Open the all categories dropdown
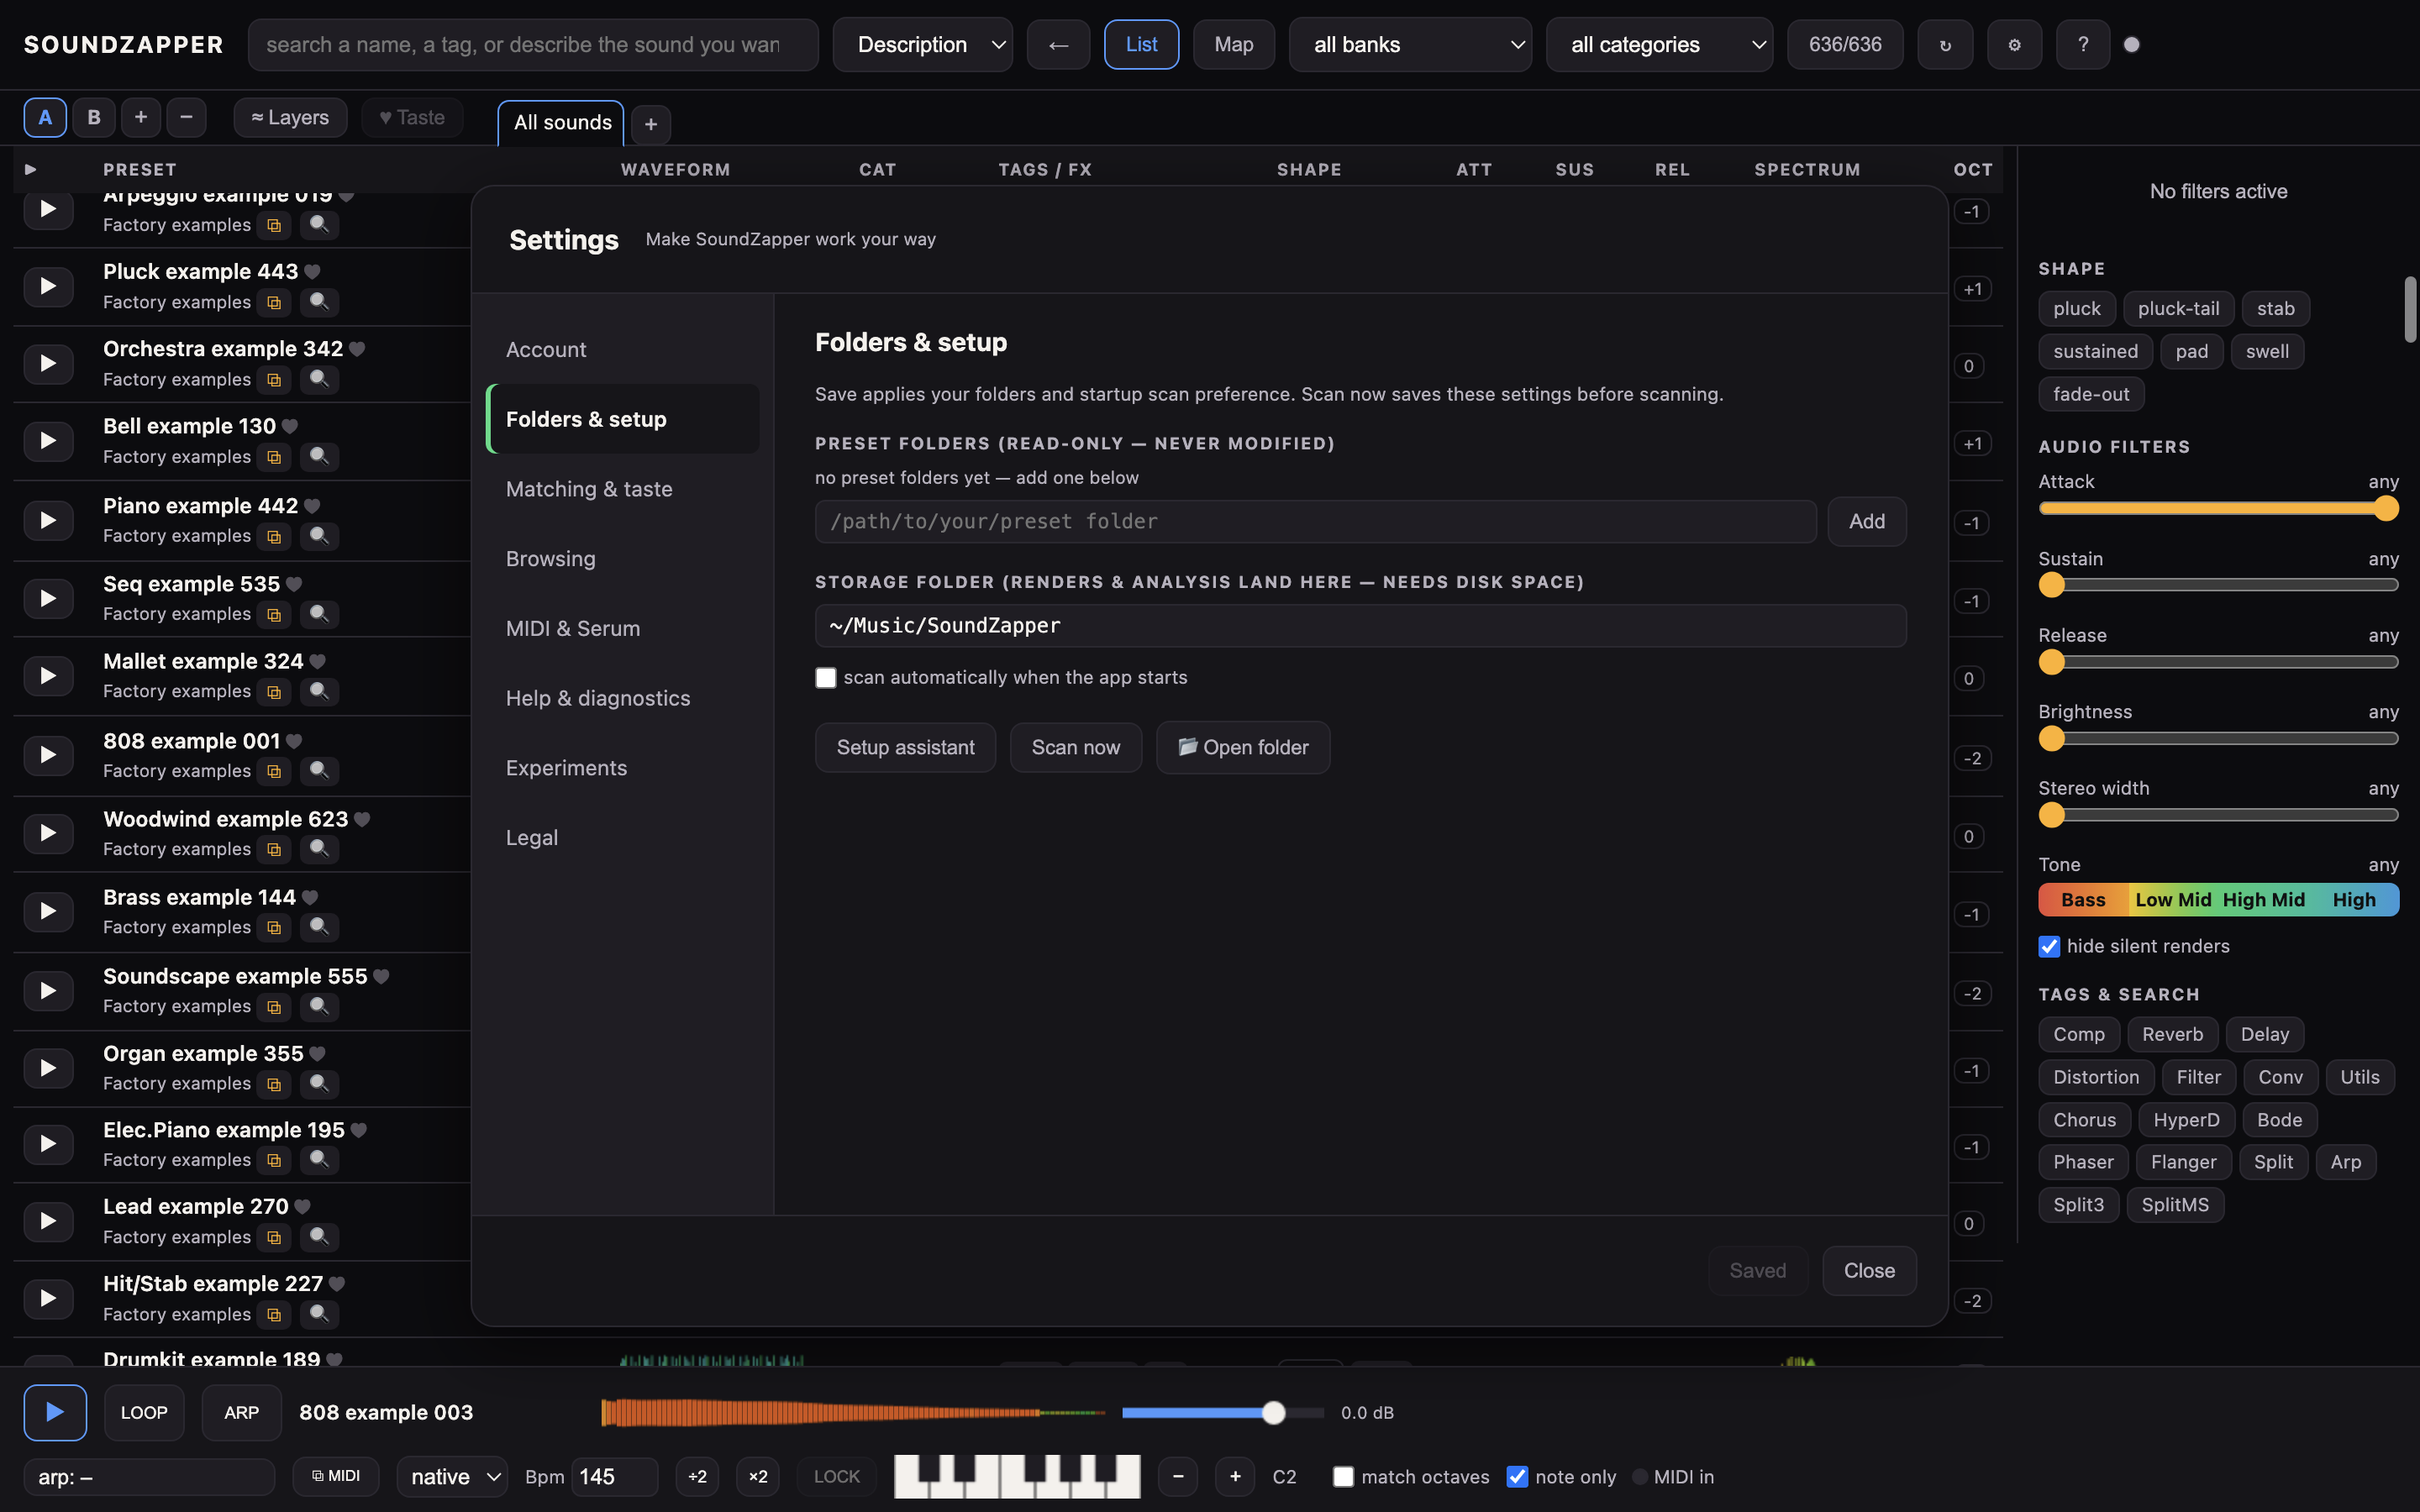Image resolution: width=2420 pixels, height=1512 pixels. pos(1659,45)
